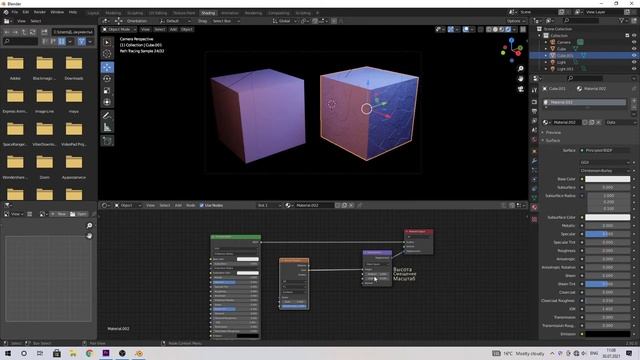The image size is (640, 360).
Task: Hide the Light object via eye icon
Action: [634, 62]
